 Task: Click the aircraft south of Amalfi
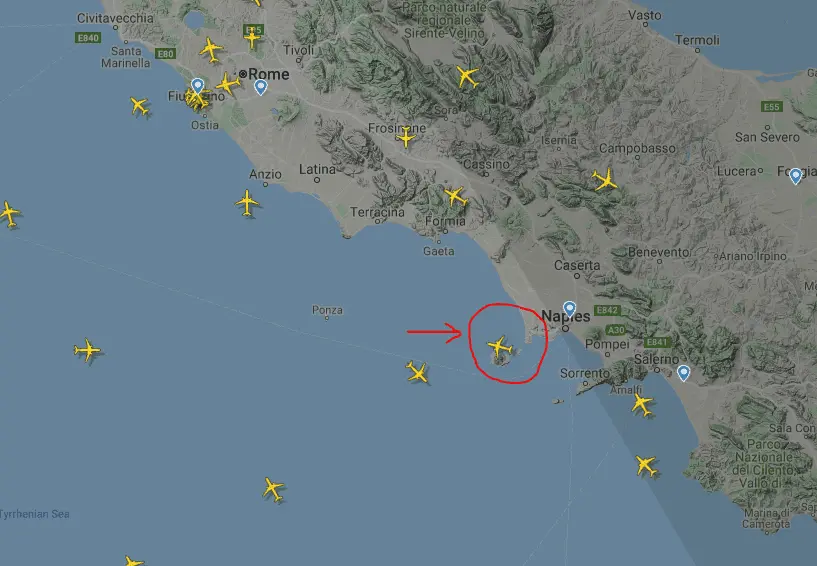(x=642, y=404)
